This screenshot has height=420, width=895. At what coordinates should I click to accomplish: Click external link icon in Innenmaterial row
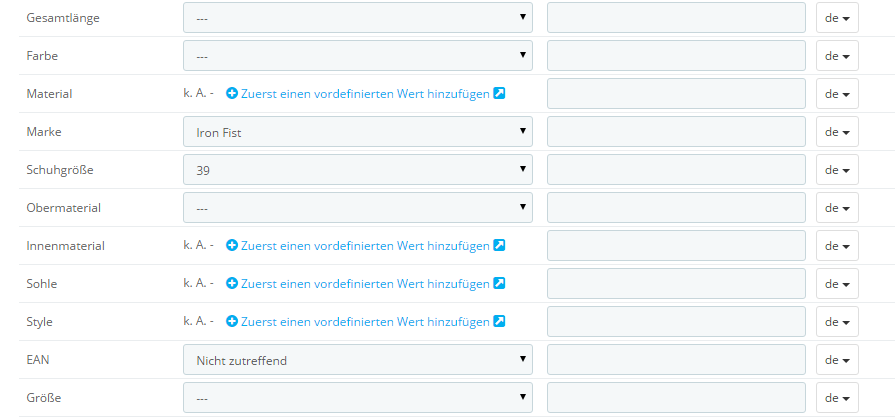tap(499, 245)
